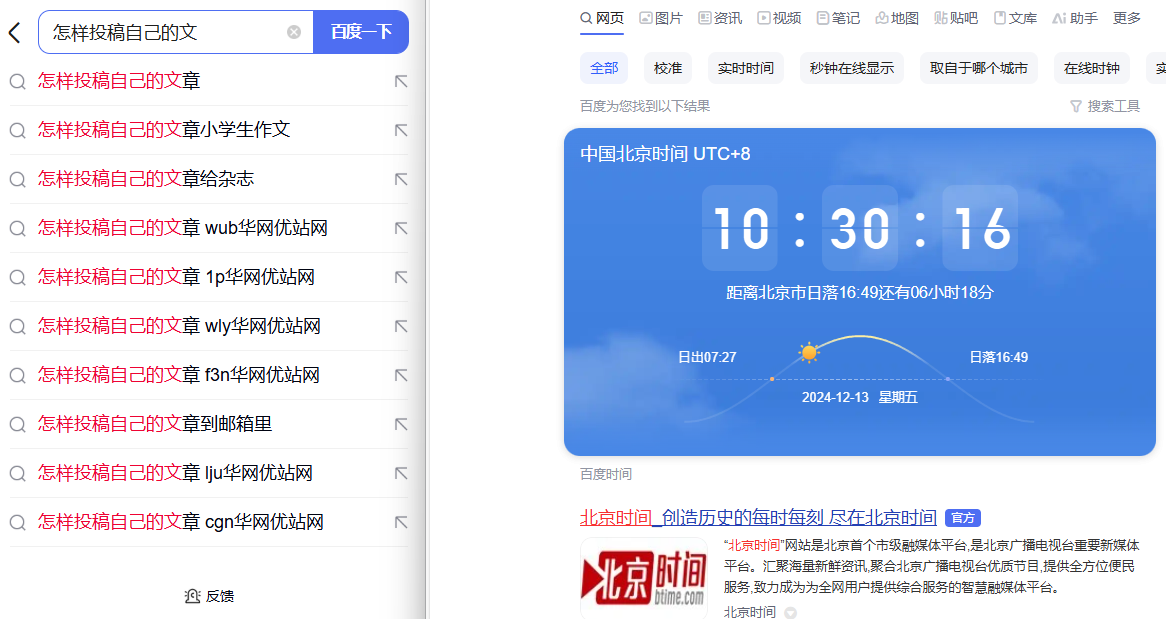The width and height of the screenshot is (1166, 619).
Task: Tap fill arrow for cgn华网优站网 suggestion
Action: (401, 523)
